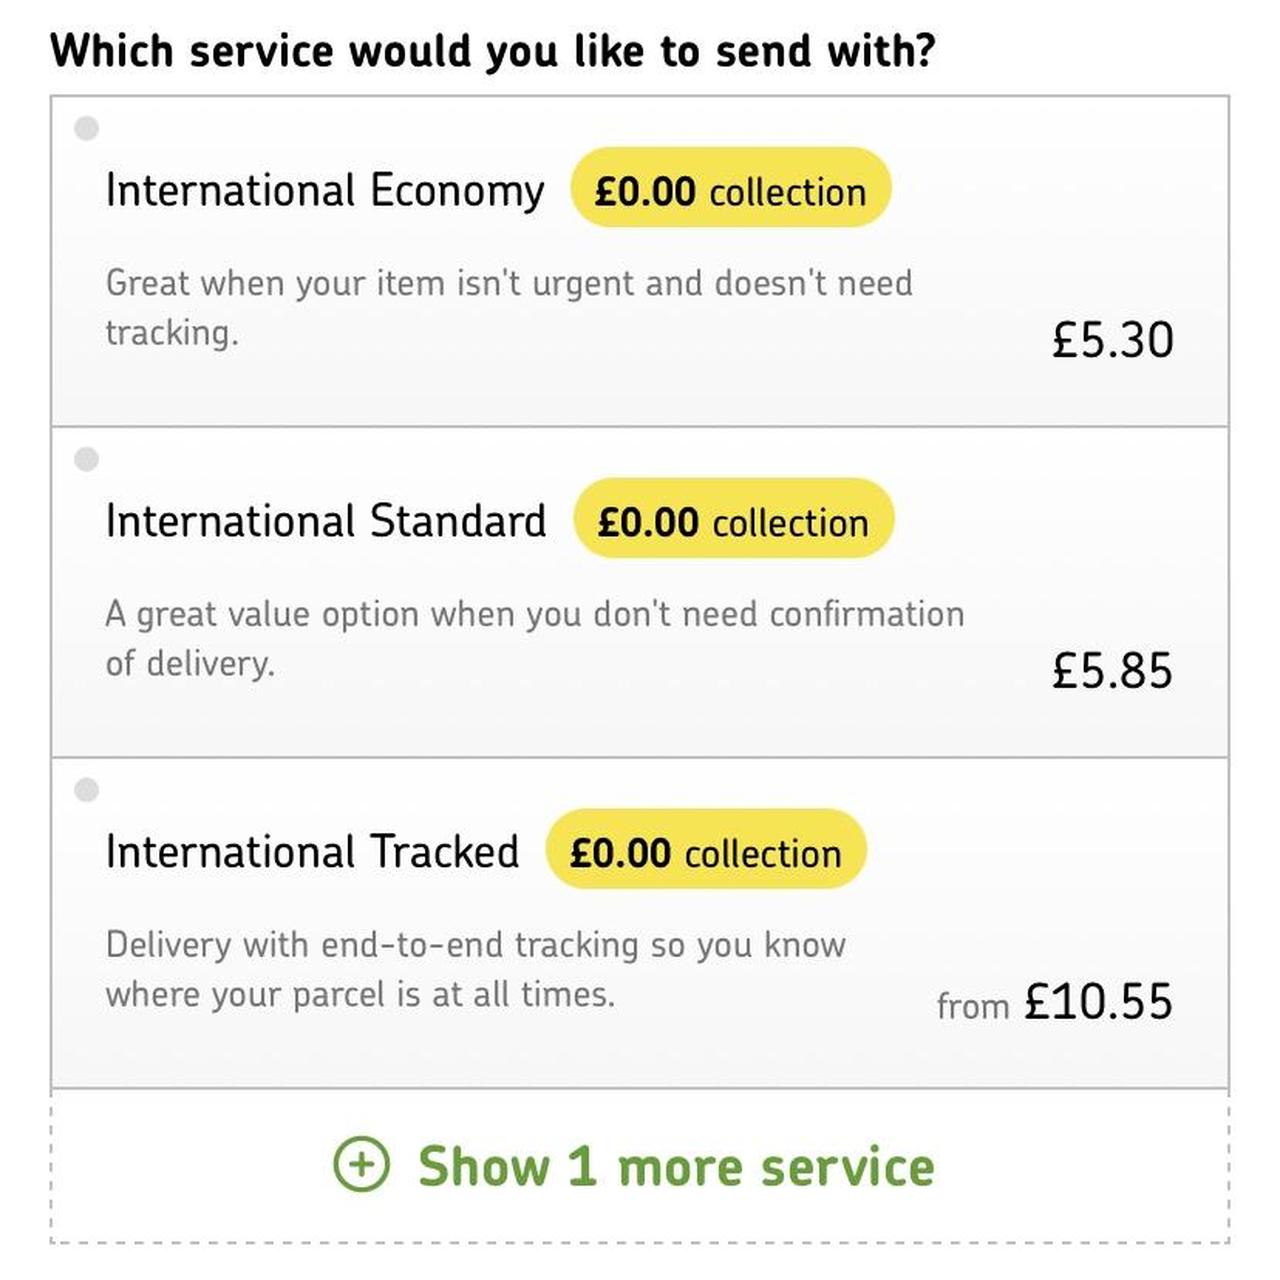Click the word 'from' before the Tracked price
The width and height of the screenshot is (1280, 1280).
(972, 1006)
